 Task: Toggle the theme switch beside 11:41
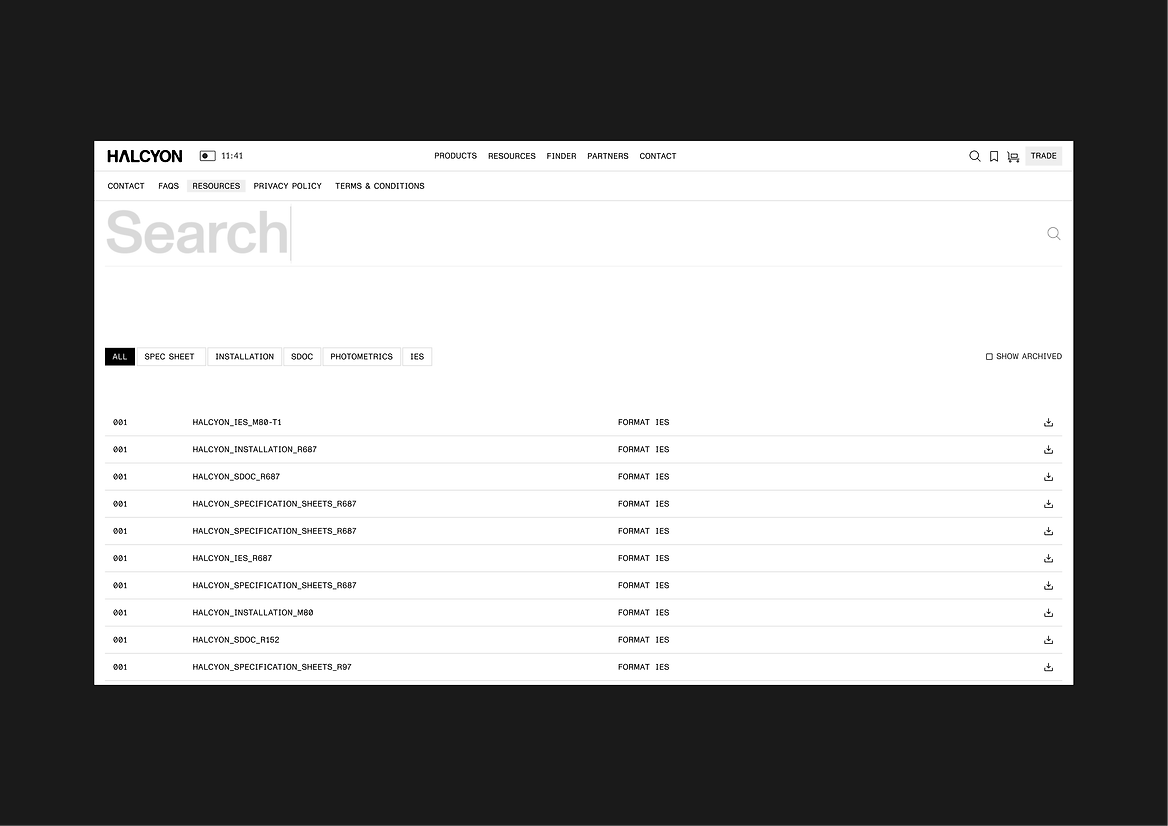coord(208,156)
